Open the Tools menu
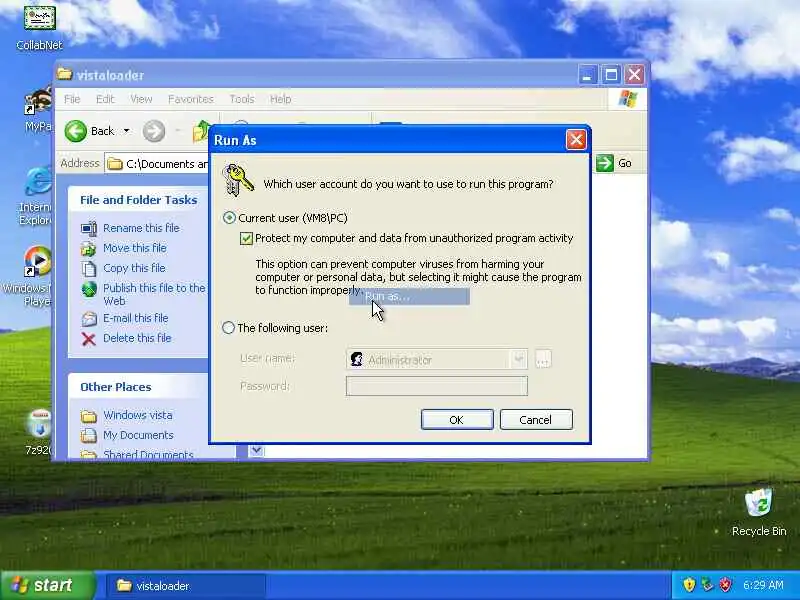 coord(242,99)
